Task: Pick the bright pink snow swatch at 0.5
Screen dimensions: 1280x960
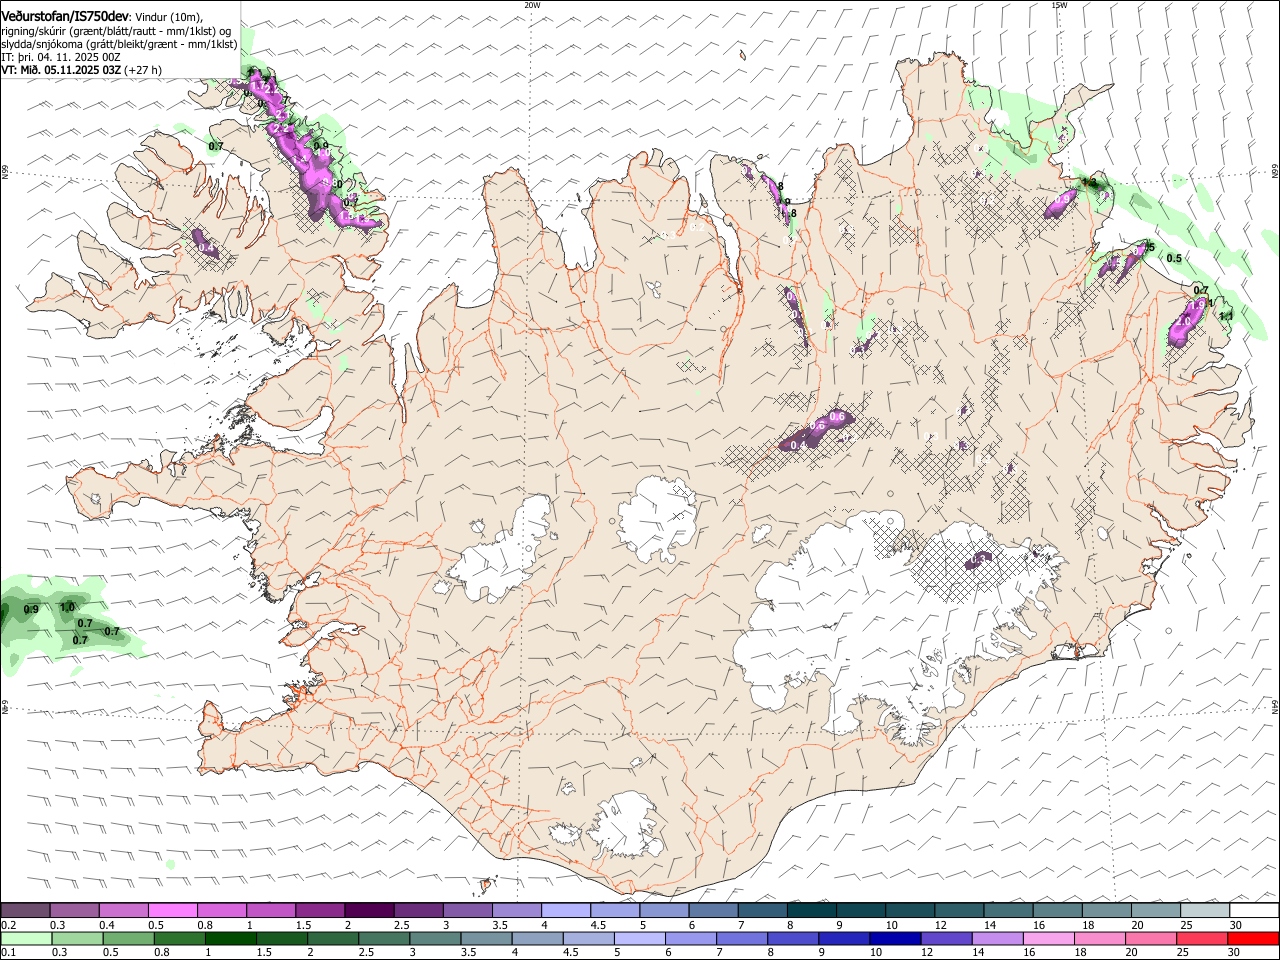Action: coord(172,911)
